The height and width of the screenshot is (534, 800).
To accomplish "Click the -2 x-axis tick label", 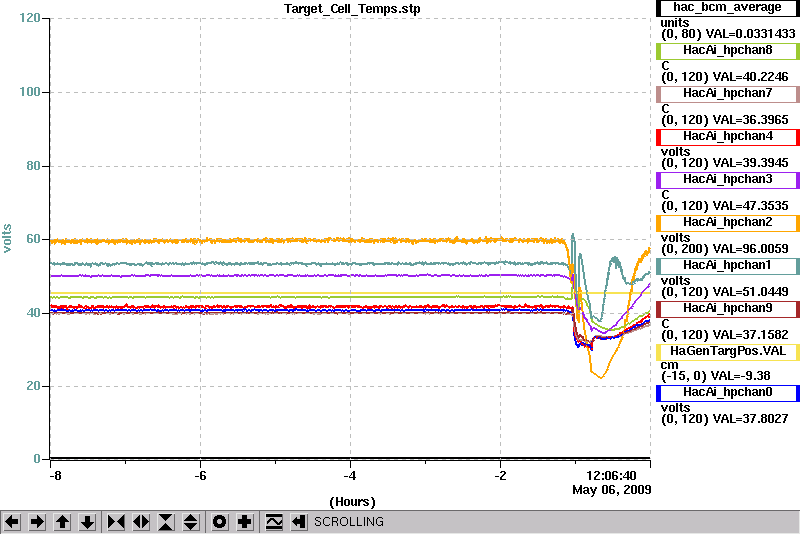I will (x=501, y=476).
